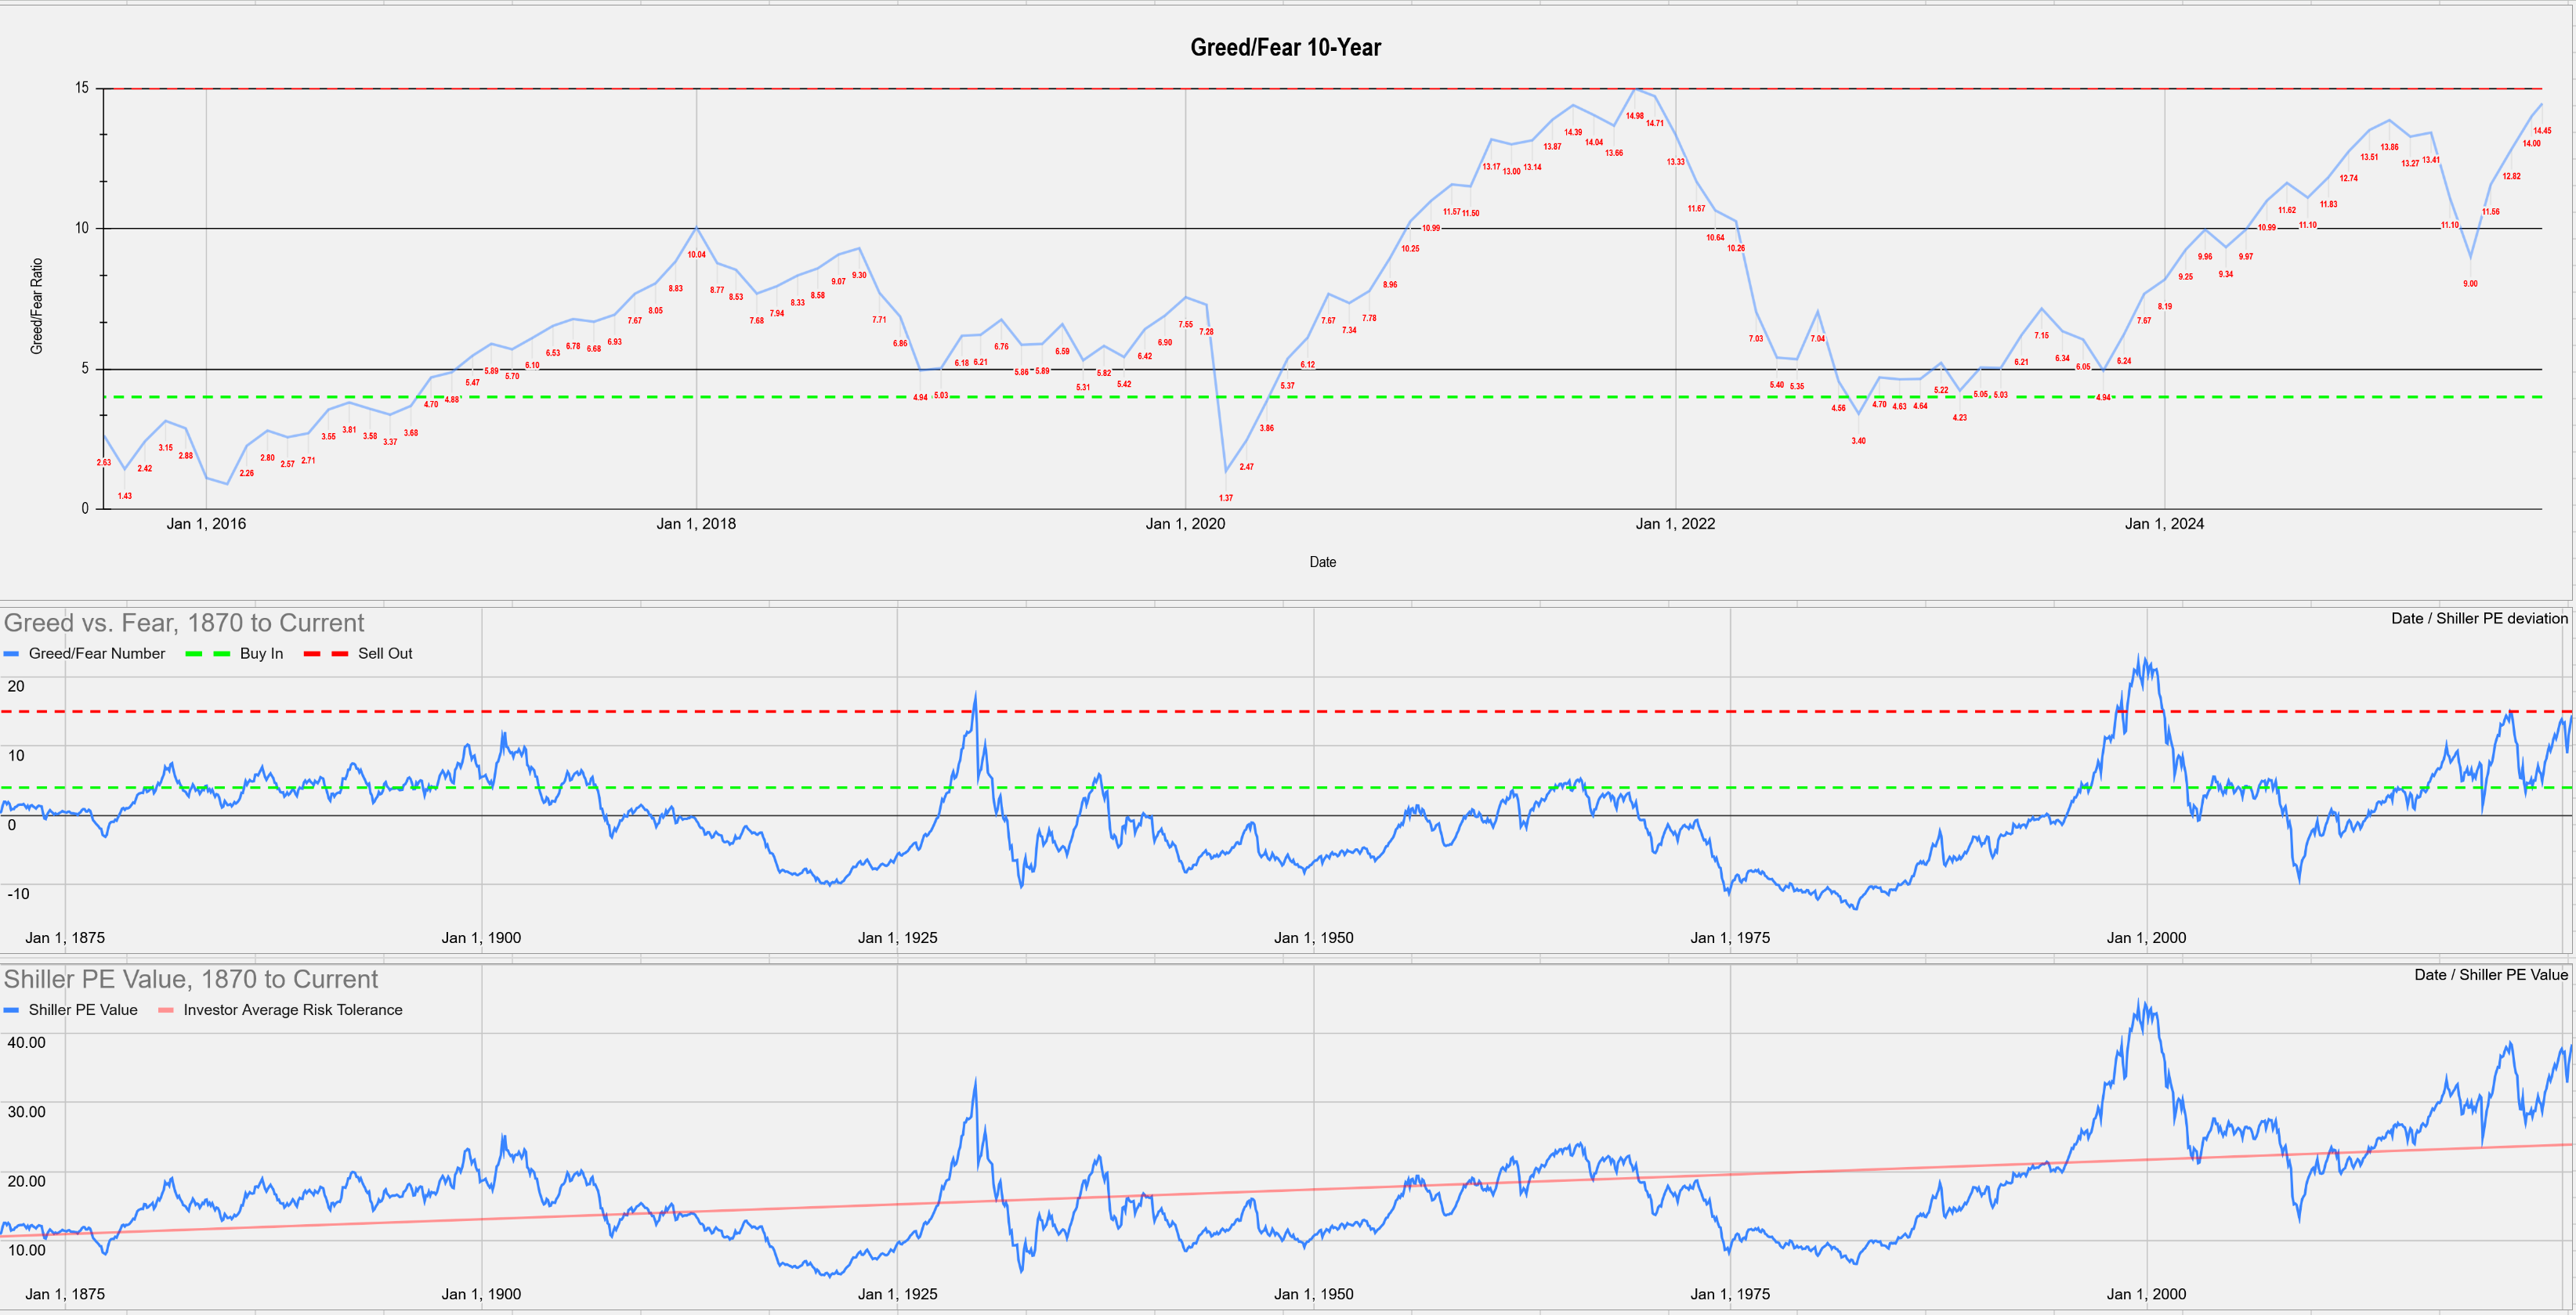Click "Jan 1, 1900" in the Greed vs. Fear chart

coord(481,937)
